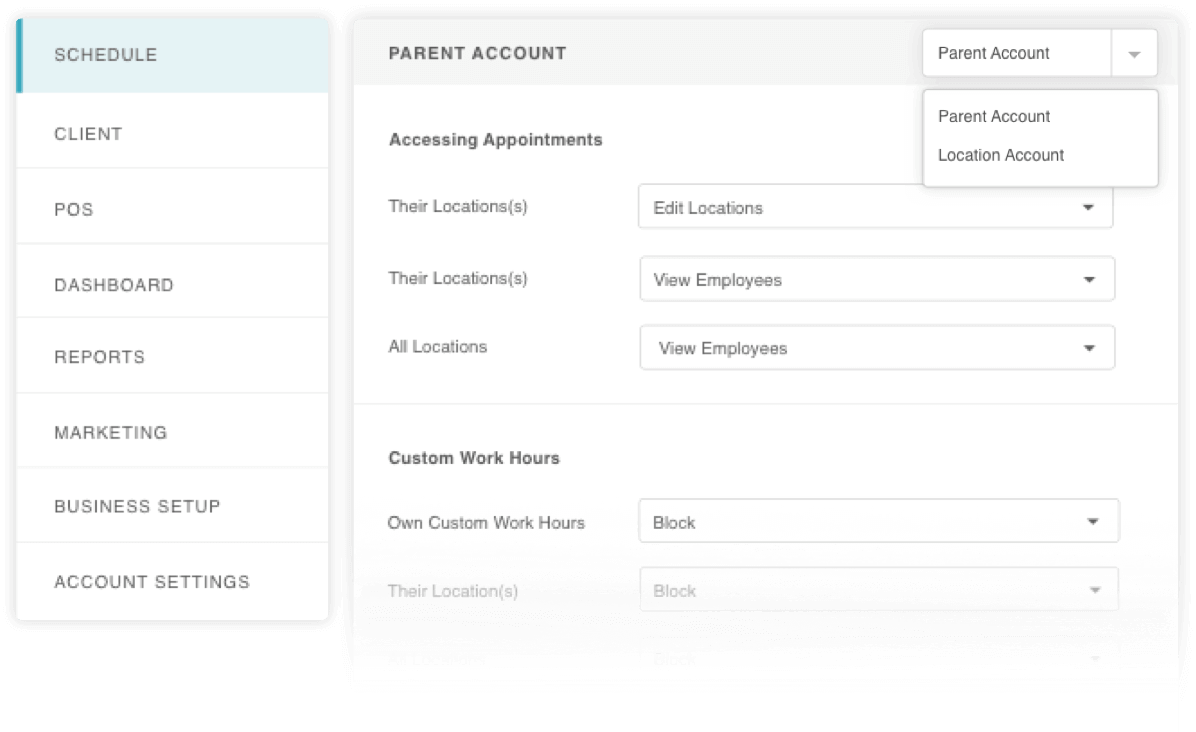Click the caret icon on the Own Custom Work Hours field

1093,522
